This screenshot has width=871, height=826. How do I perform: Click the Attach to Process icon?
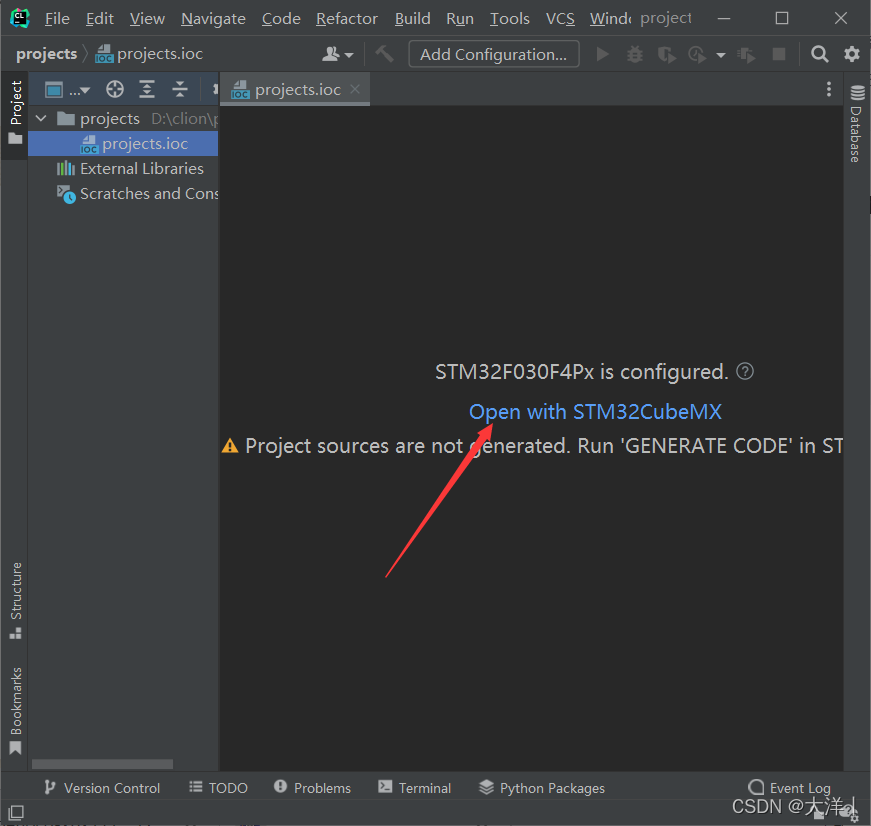pyautogui.click(x=746, y=54)
